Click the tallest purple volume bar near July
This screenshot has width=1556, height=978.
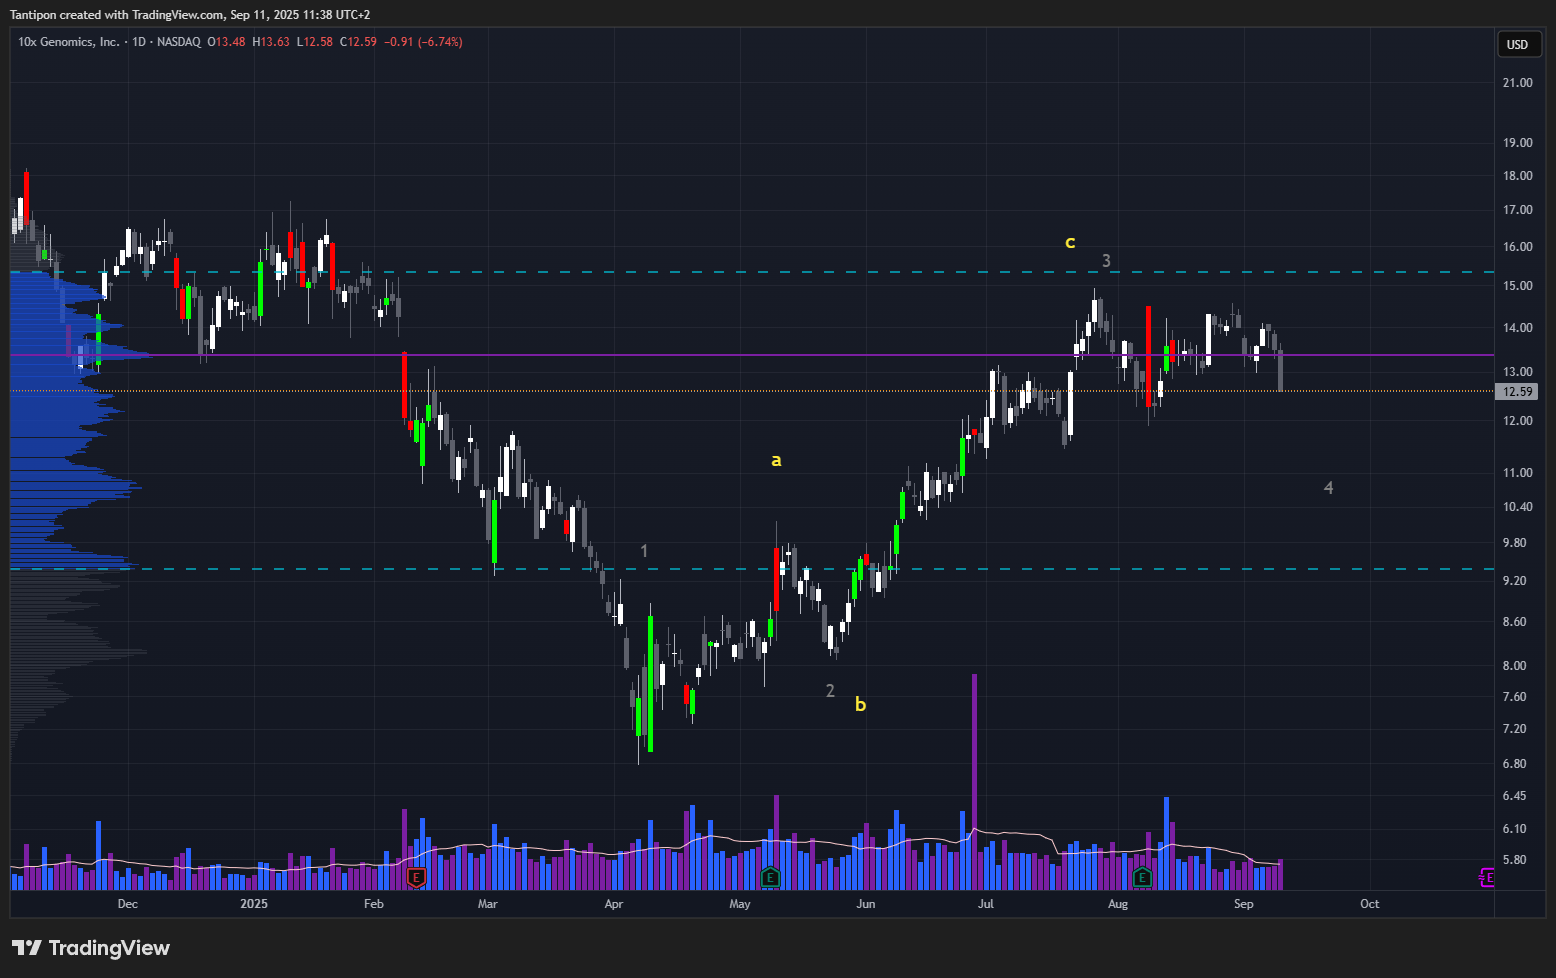974,780
